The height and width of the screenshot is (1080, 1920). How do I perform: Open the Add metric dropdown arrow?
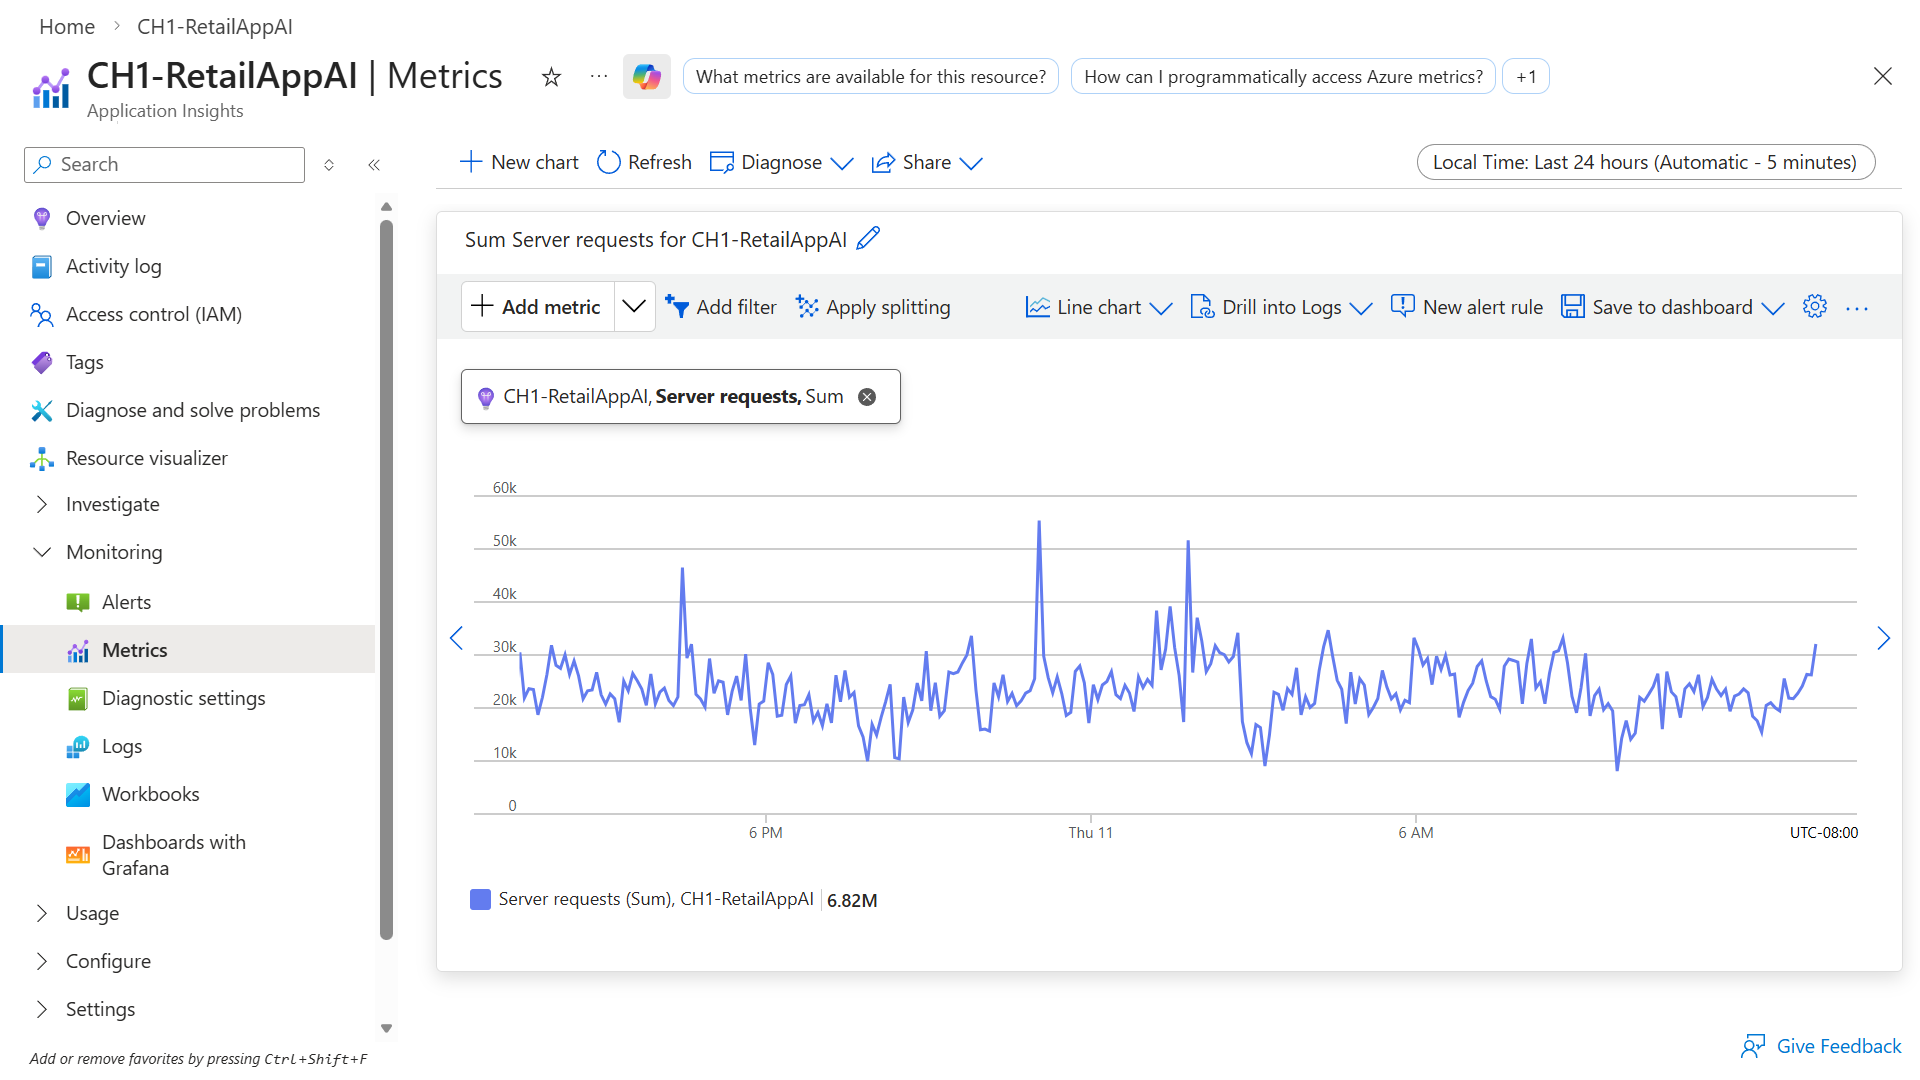634,306
